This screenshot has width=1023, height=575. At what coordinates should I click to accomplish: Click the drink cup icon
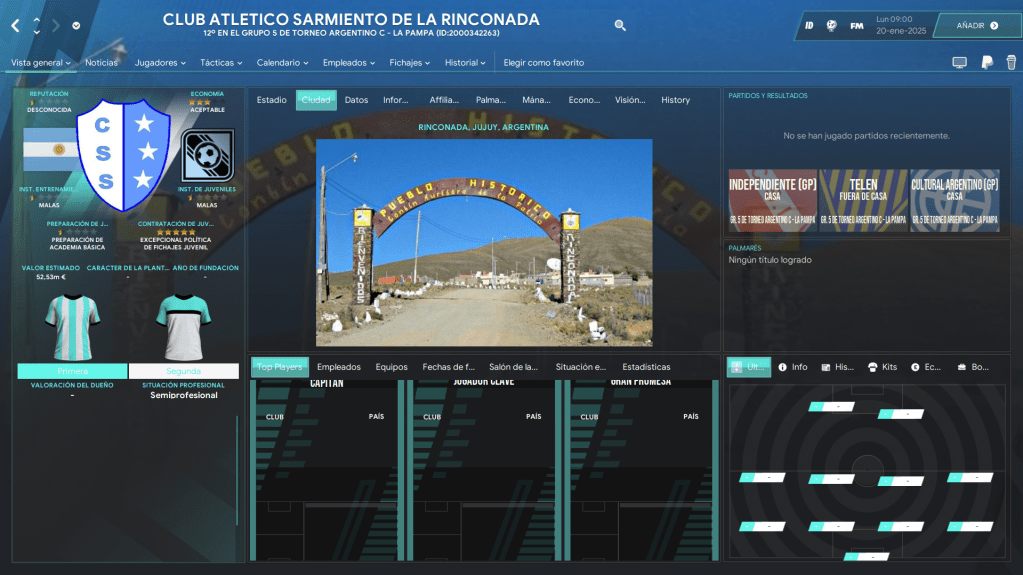click(1010, 63)
